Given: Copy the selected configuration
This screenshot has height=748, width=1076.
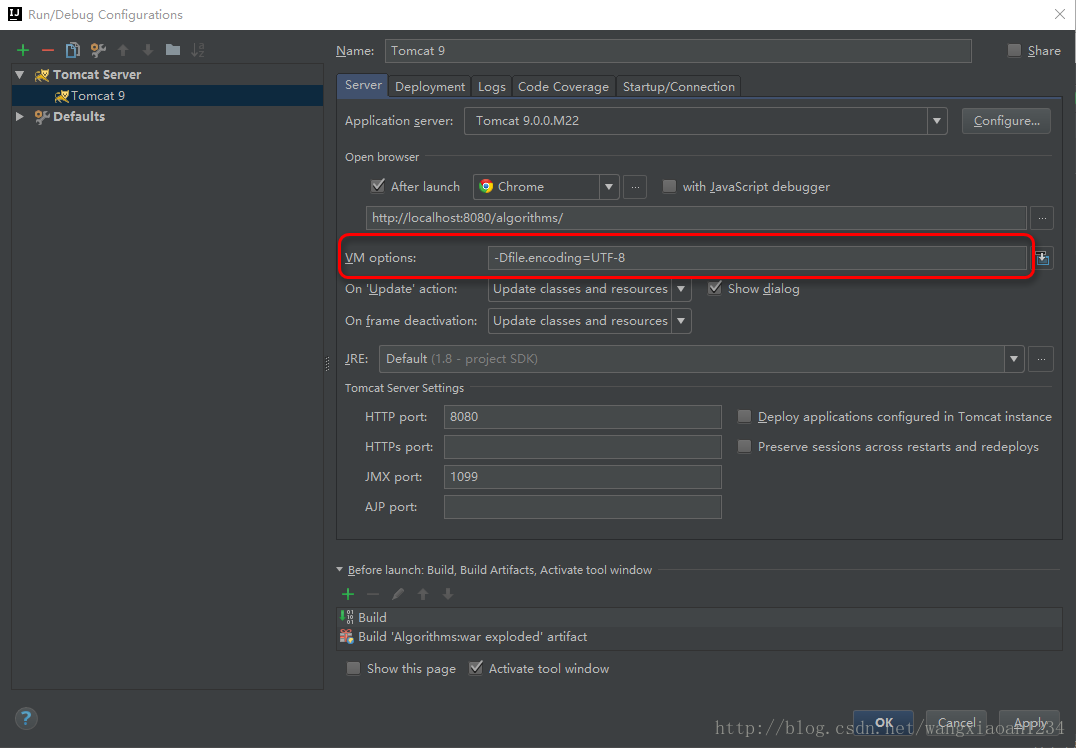Looking at the screenshot, I should [72, 50].
